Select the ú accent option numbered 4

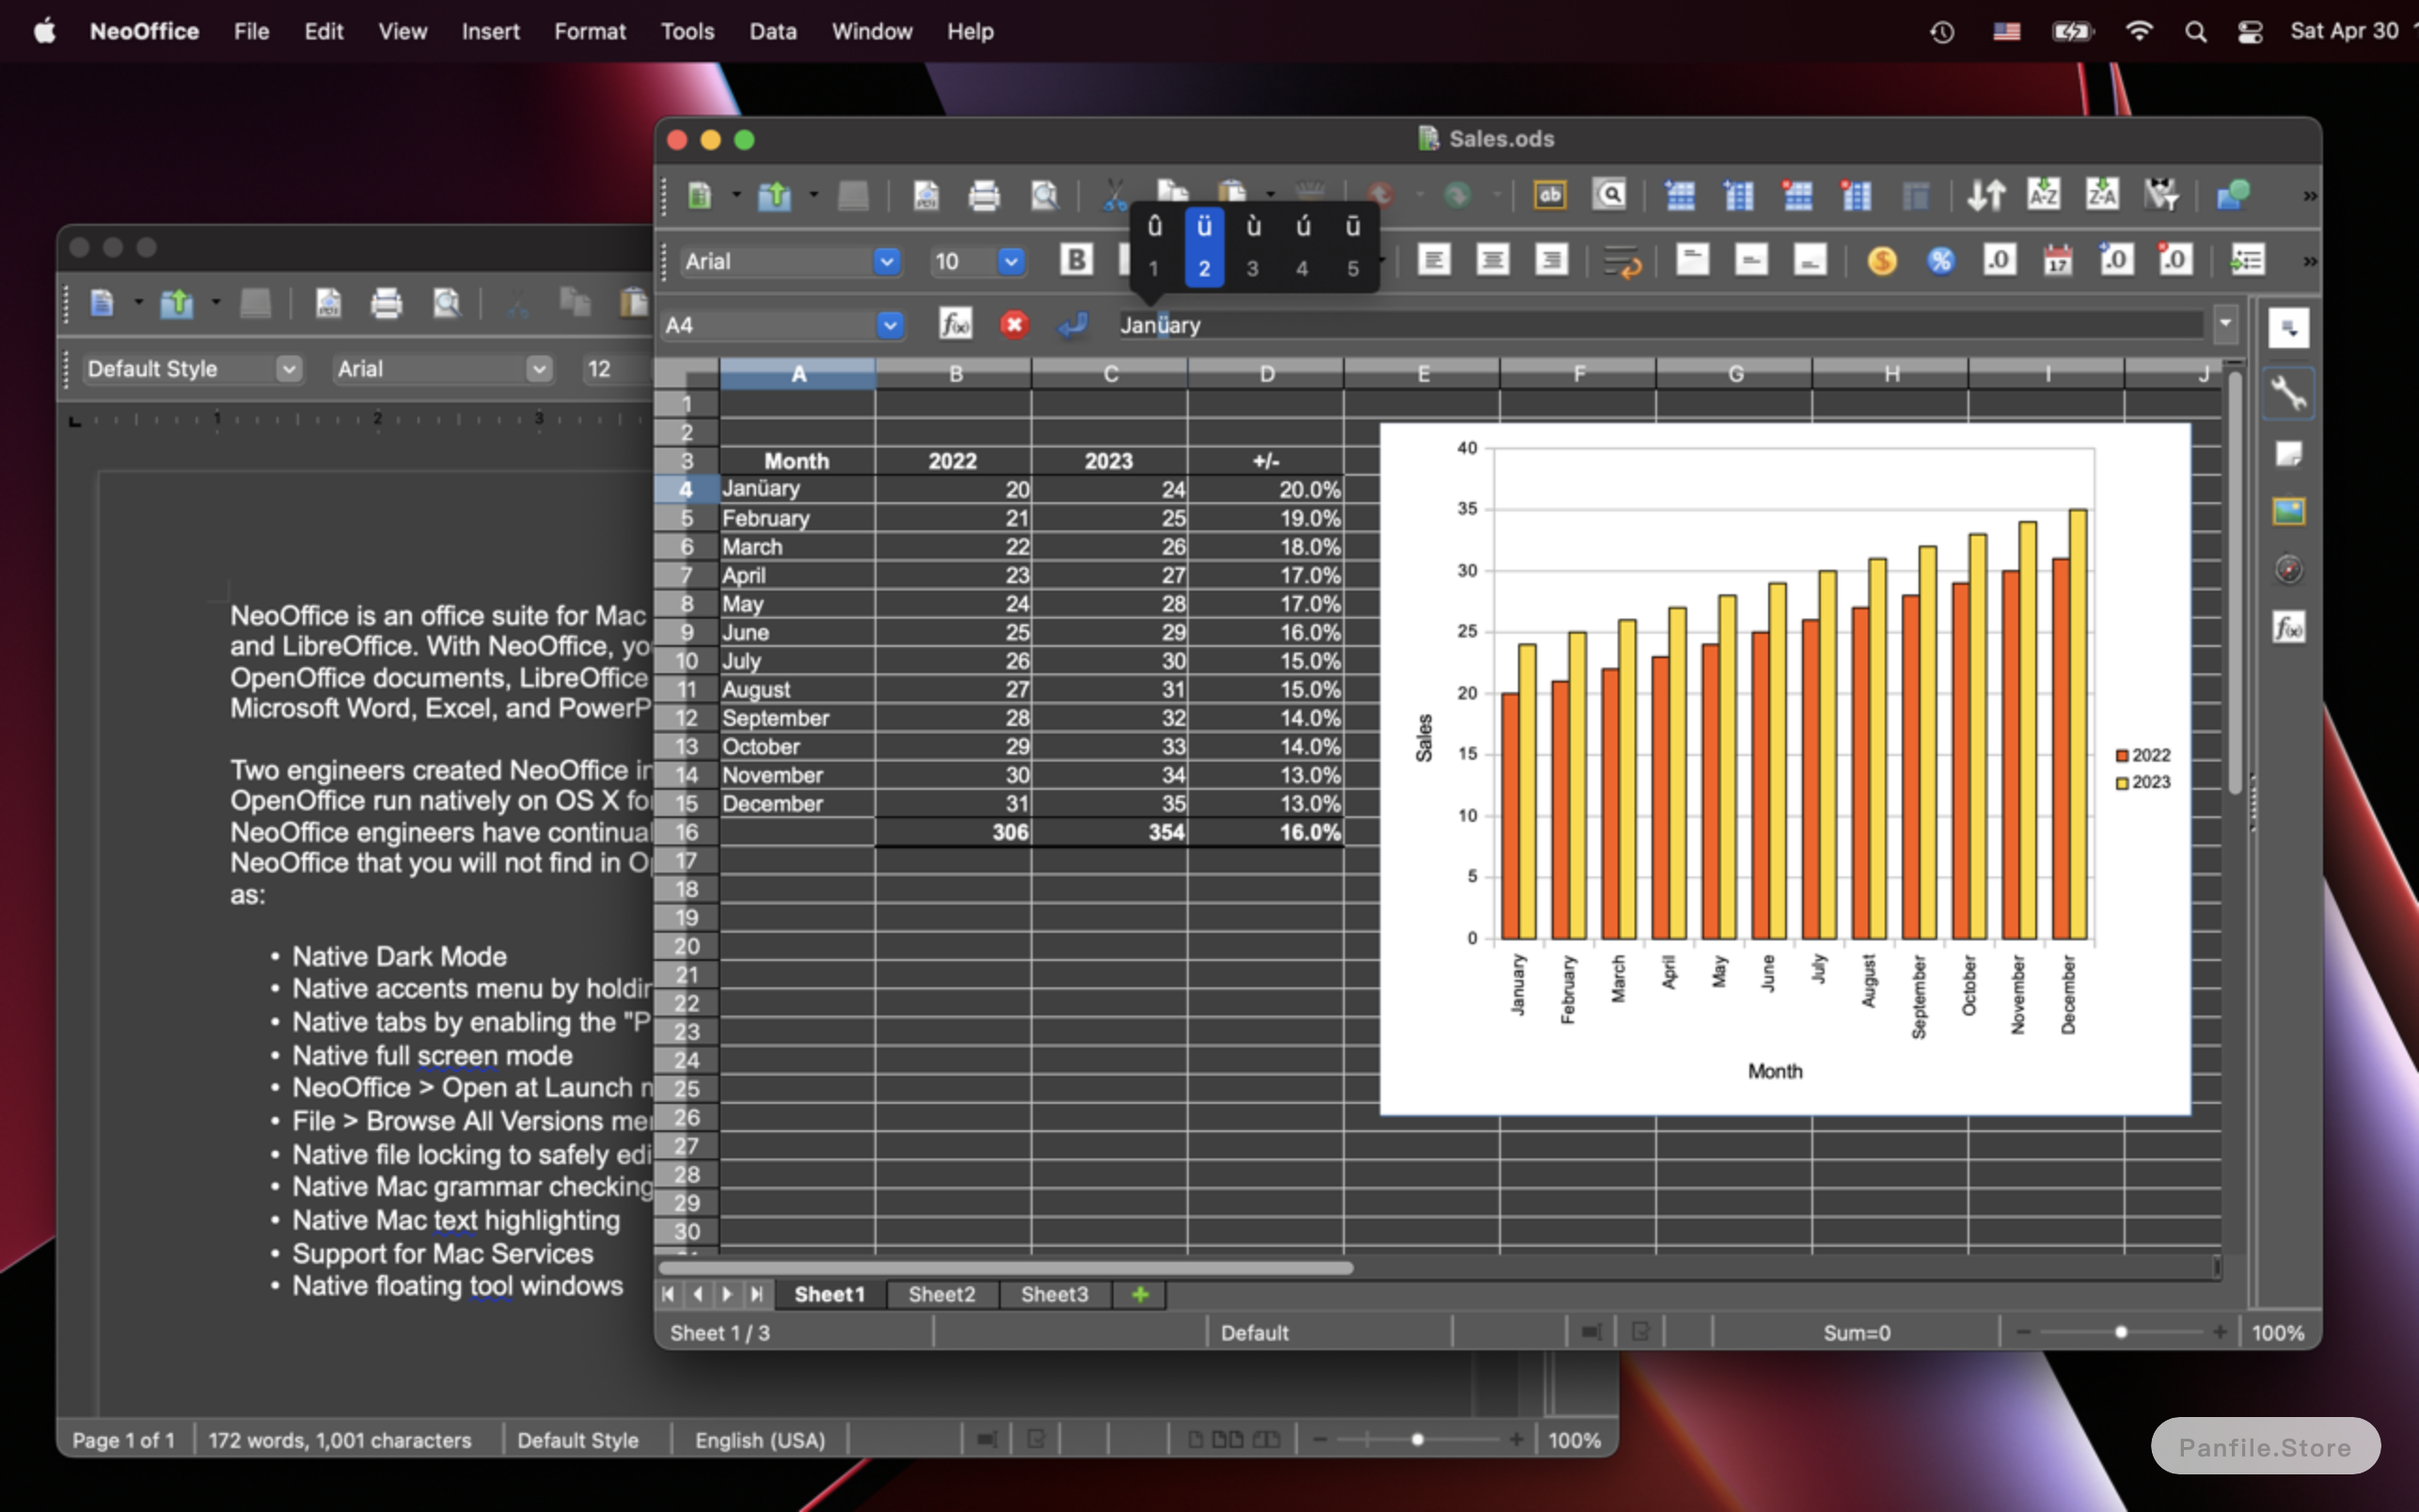tap(1303, 247)
